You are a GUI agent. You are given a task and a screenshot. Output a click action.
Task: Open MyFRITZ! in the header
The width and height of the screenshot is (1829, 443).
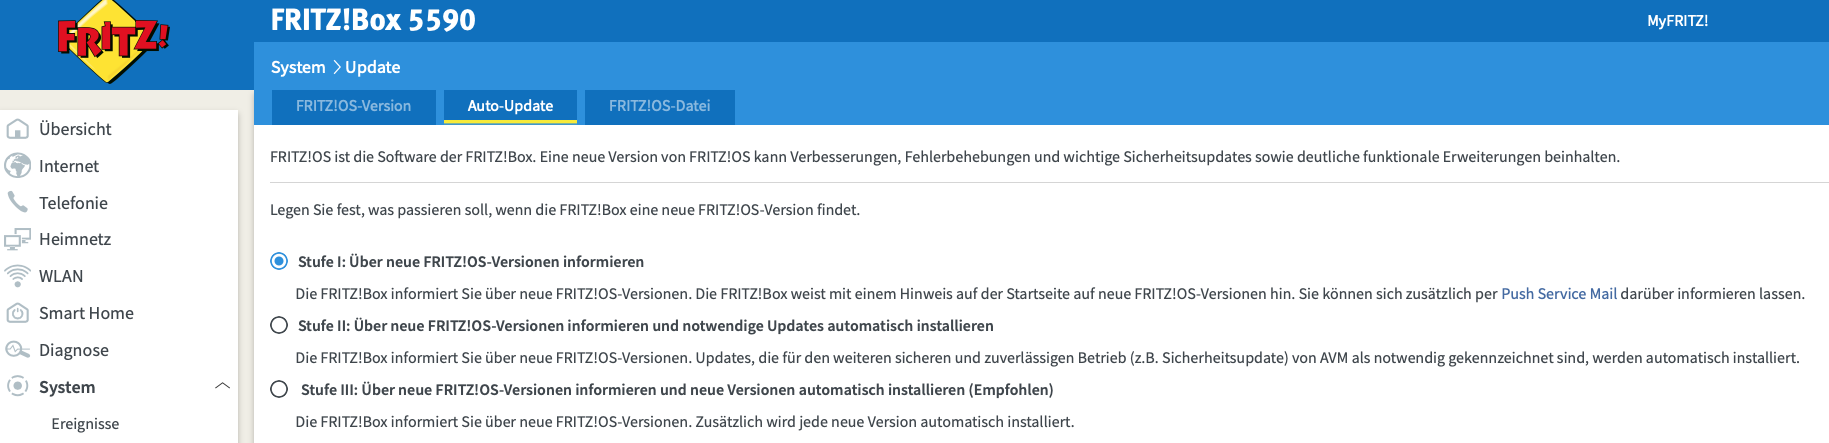pyautogui.click(x=1677, y=21)
